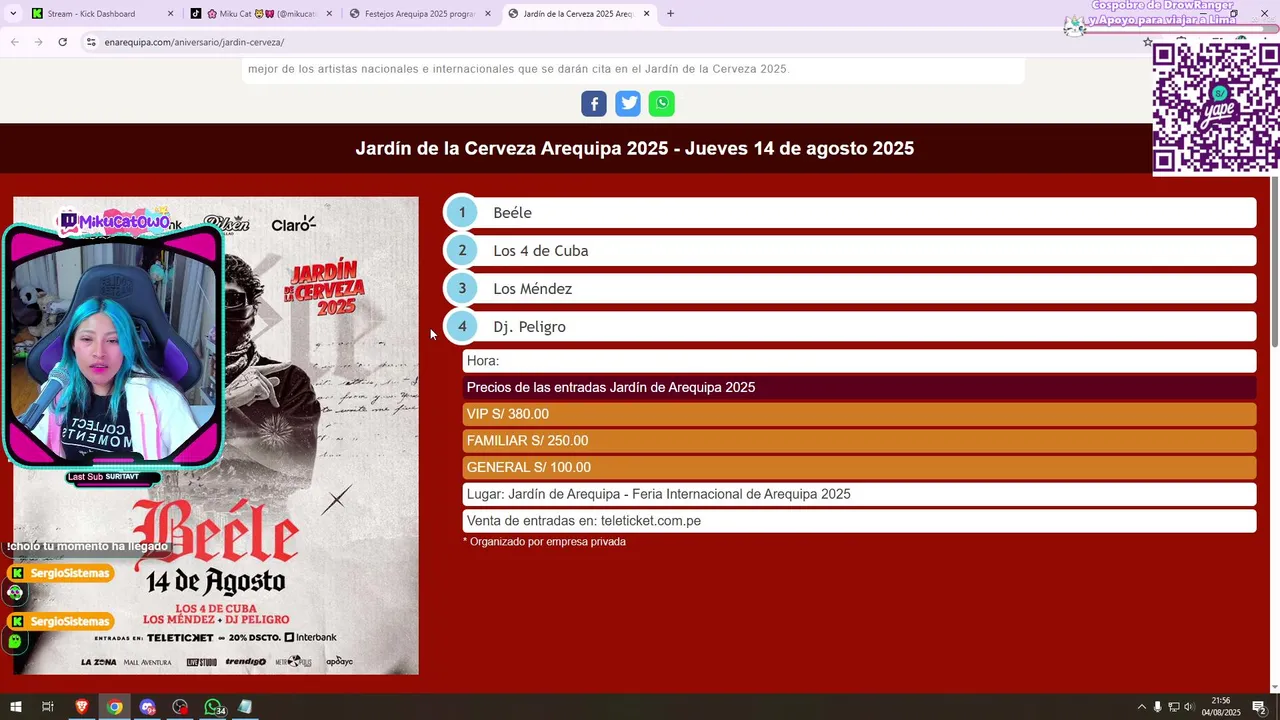Viewport: 1280px width, 720px height.
Task: Select artist row 4 Dj. Peligro
Action: pos(850,327)
